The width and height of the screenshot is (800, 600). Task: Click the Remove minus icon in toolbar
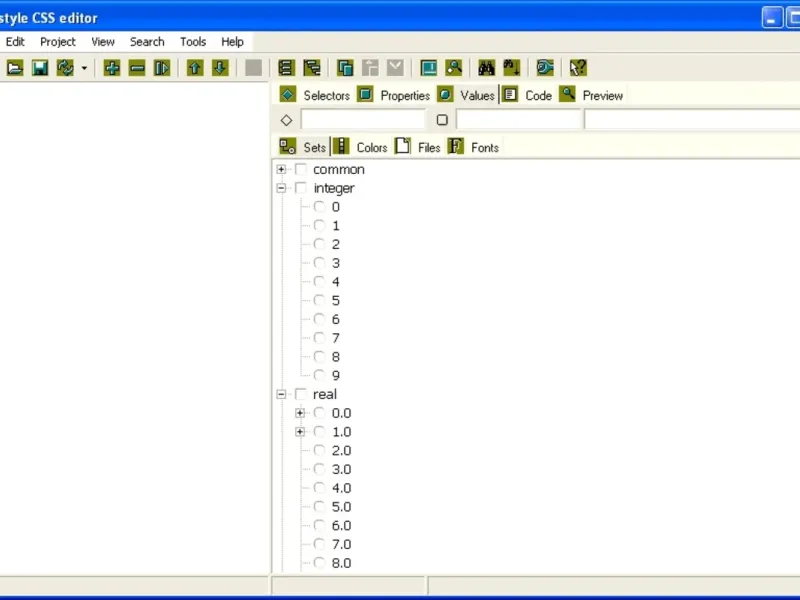click(137, 68)
